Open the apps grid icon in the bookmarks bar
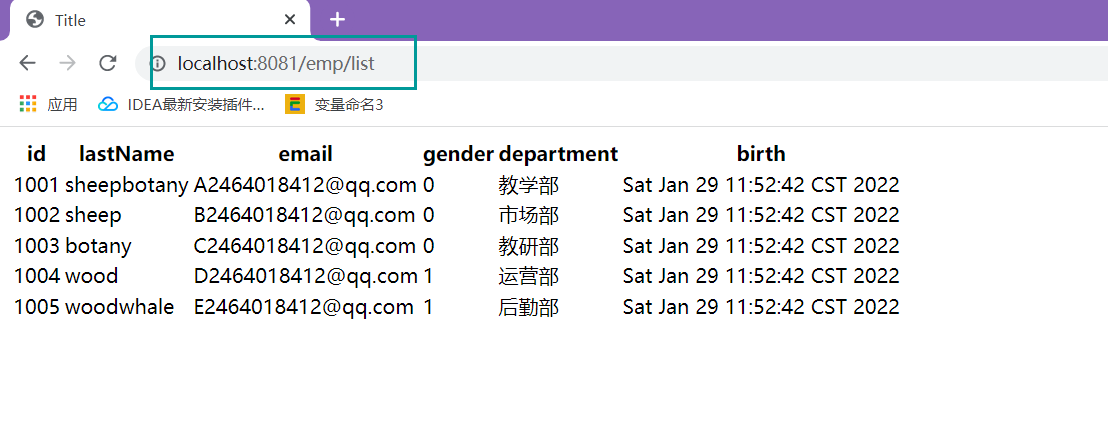 point(28,105)
